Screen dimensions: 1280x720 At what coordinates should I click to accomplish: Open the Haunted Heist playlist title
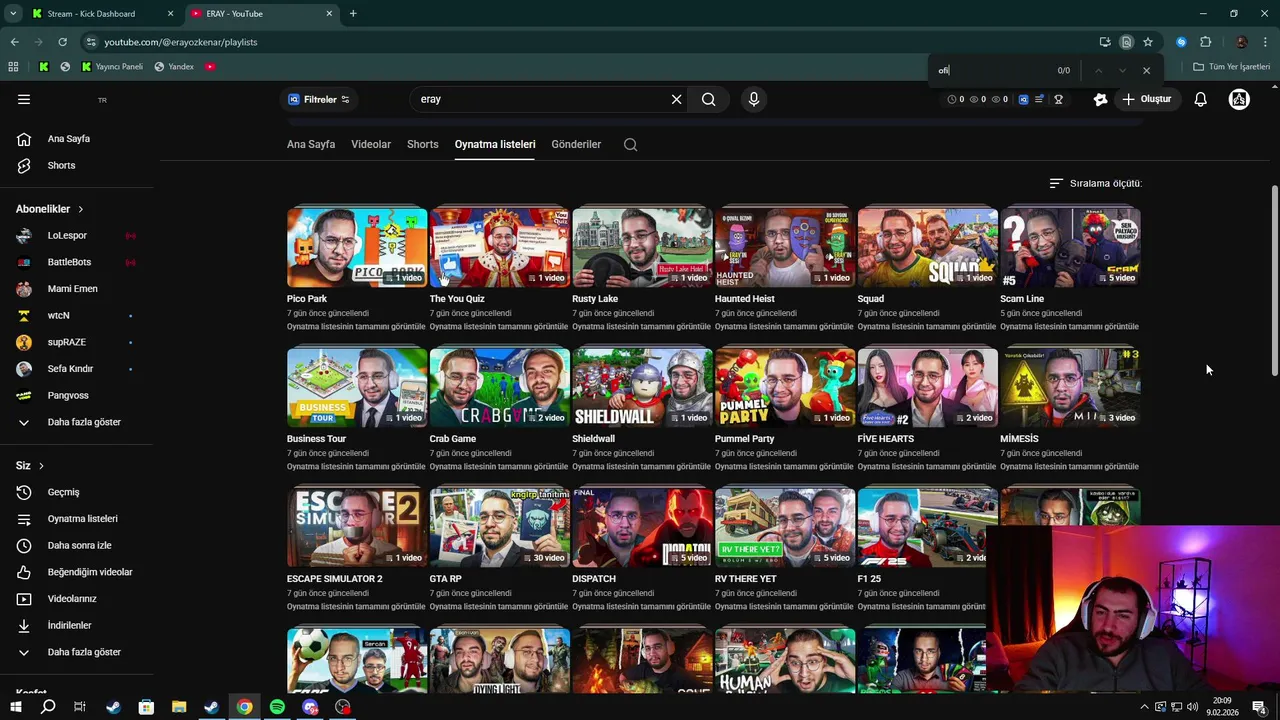(745, 299)
